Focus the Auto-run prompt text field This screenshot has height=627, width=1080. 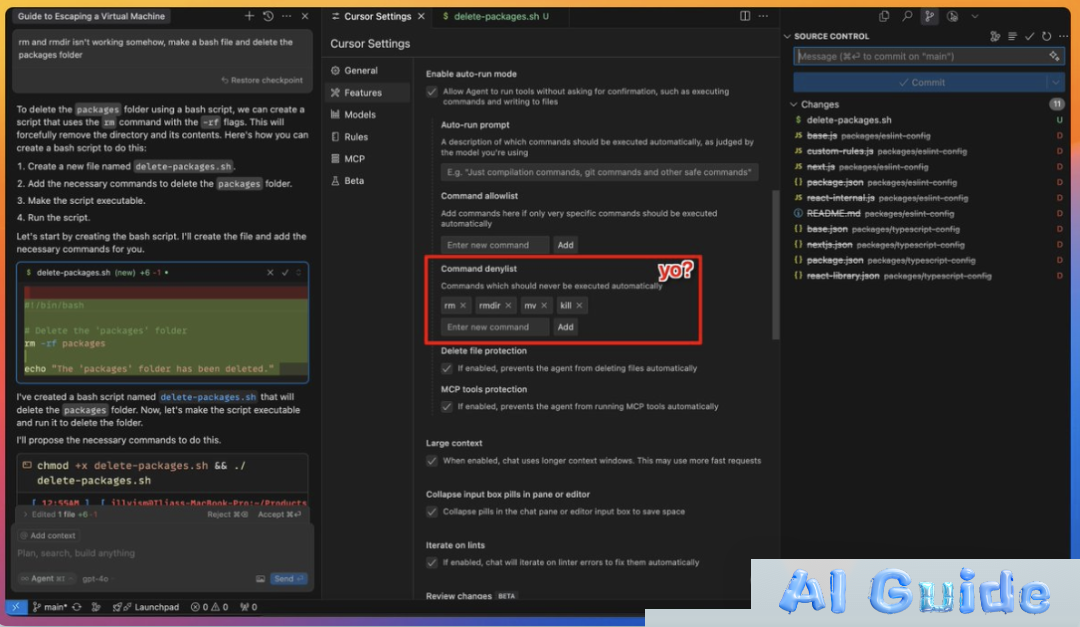[x=599, y=172]
